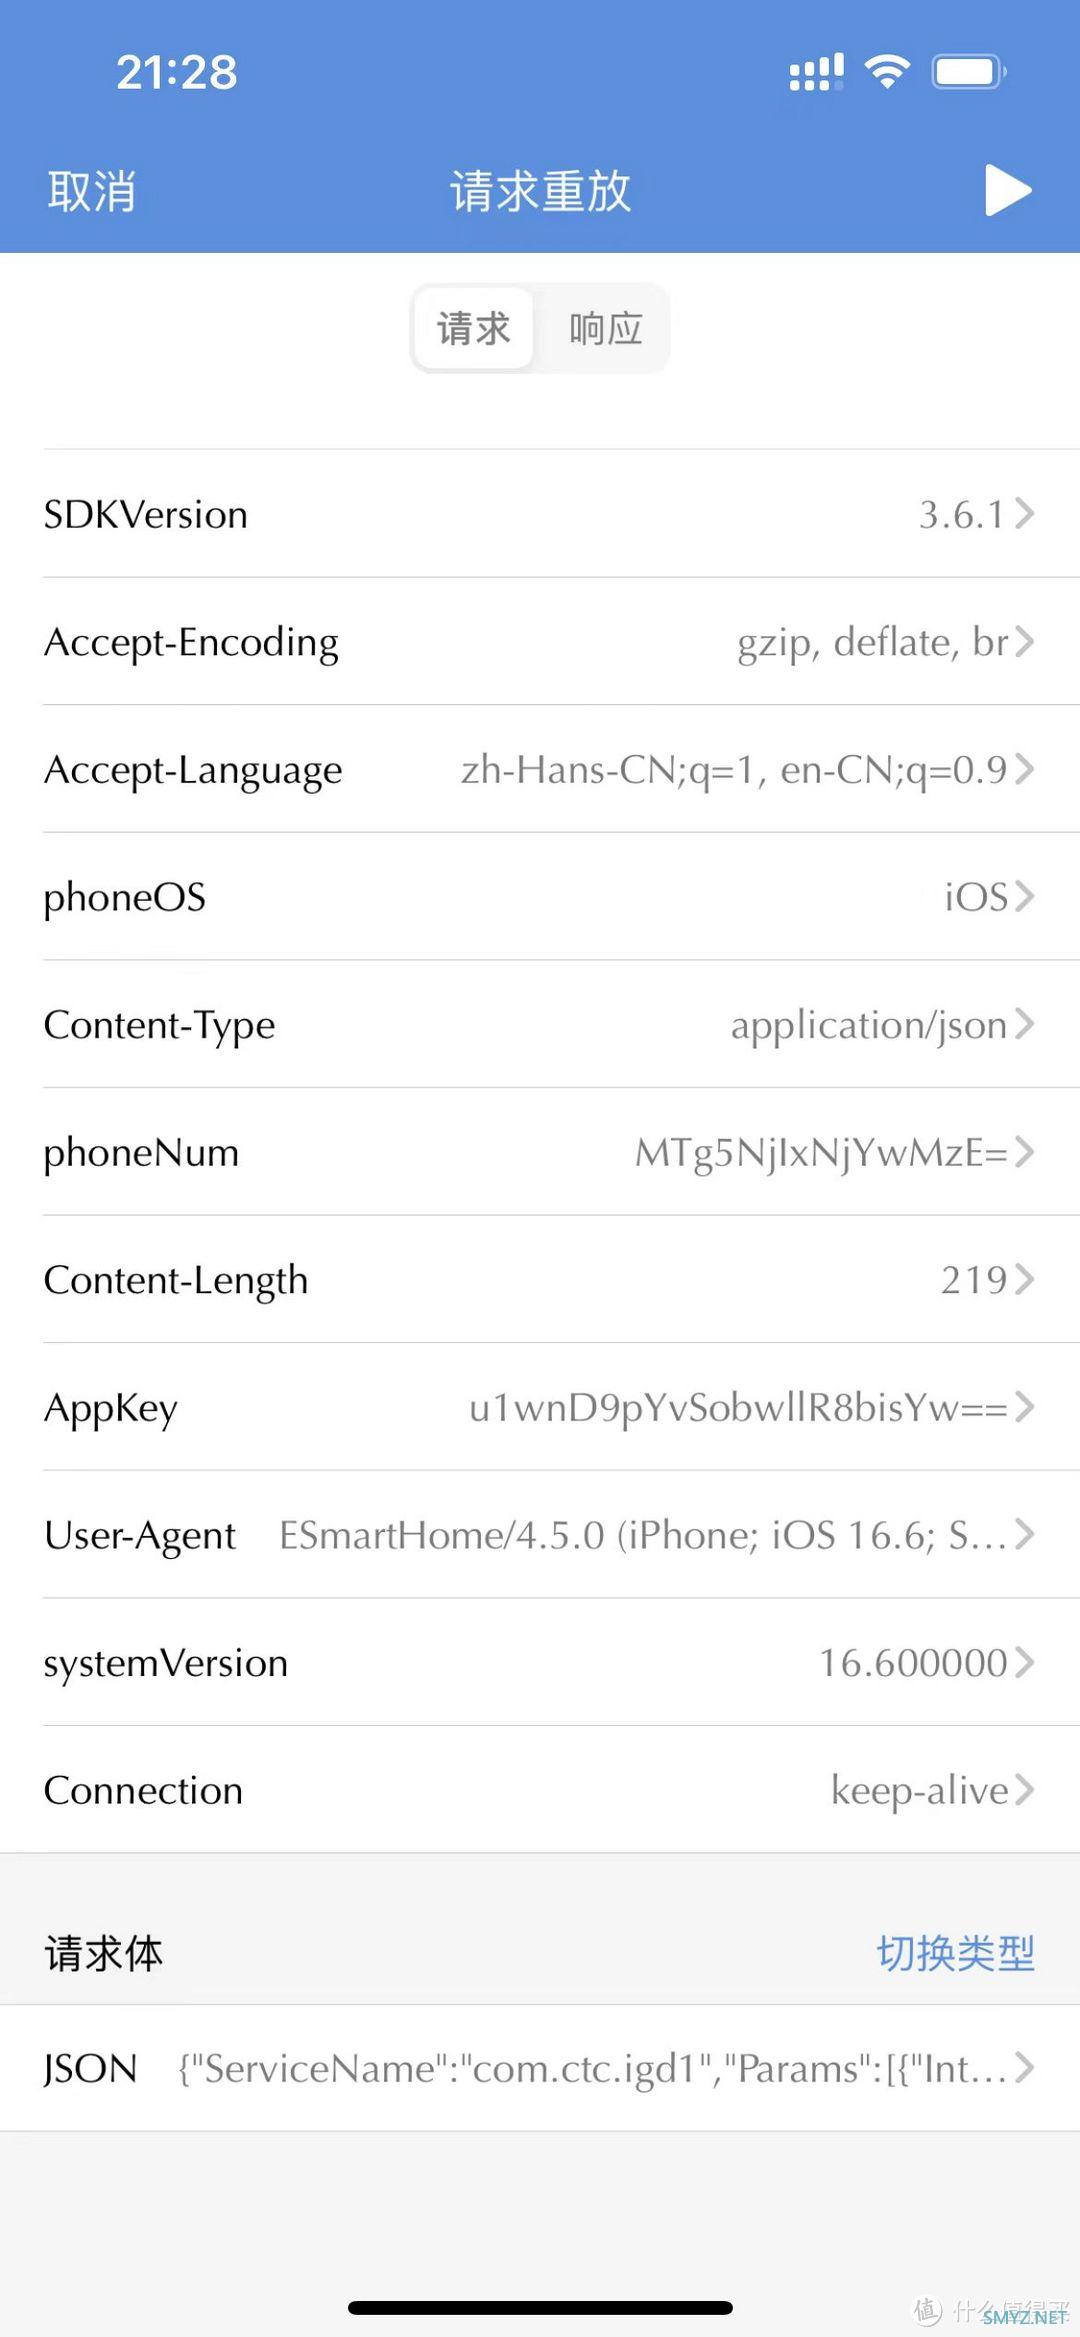Tap the battery status icon

tap(969, 72)
